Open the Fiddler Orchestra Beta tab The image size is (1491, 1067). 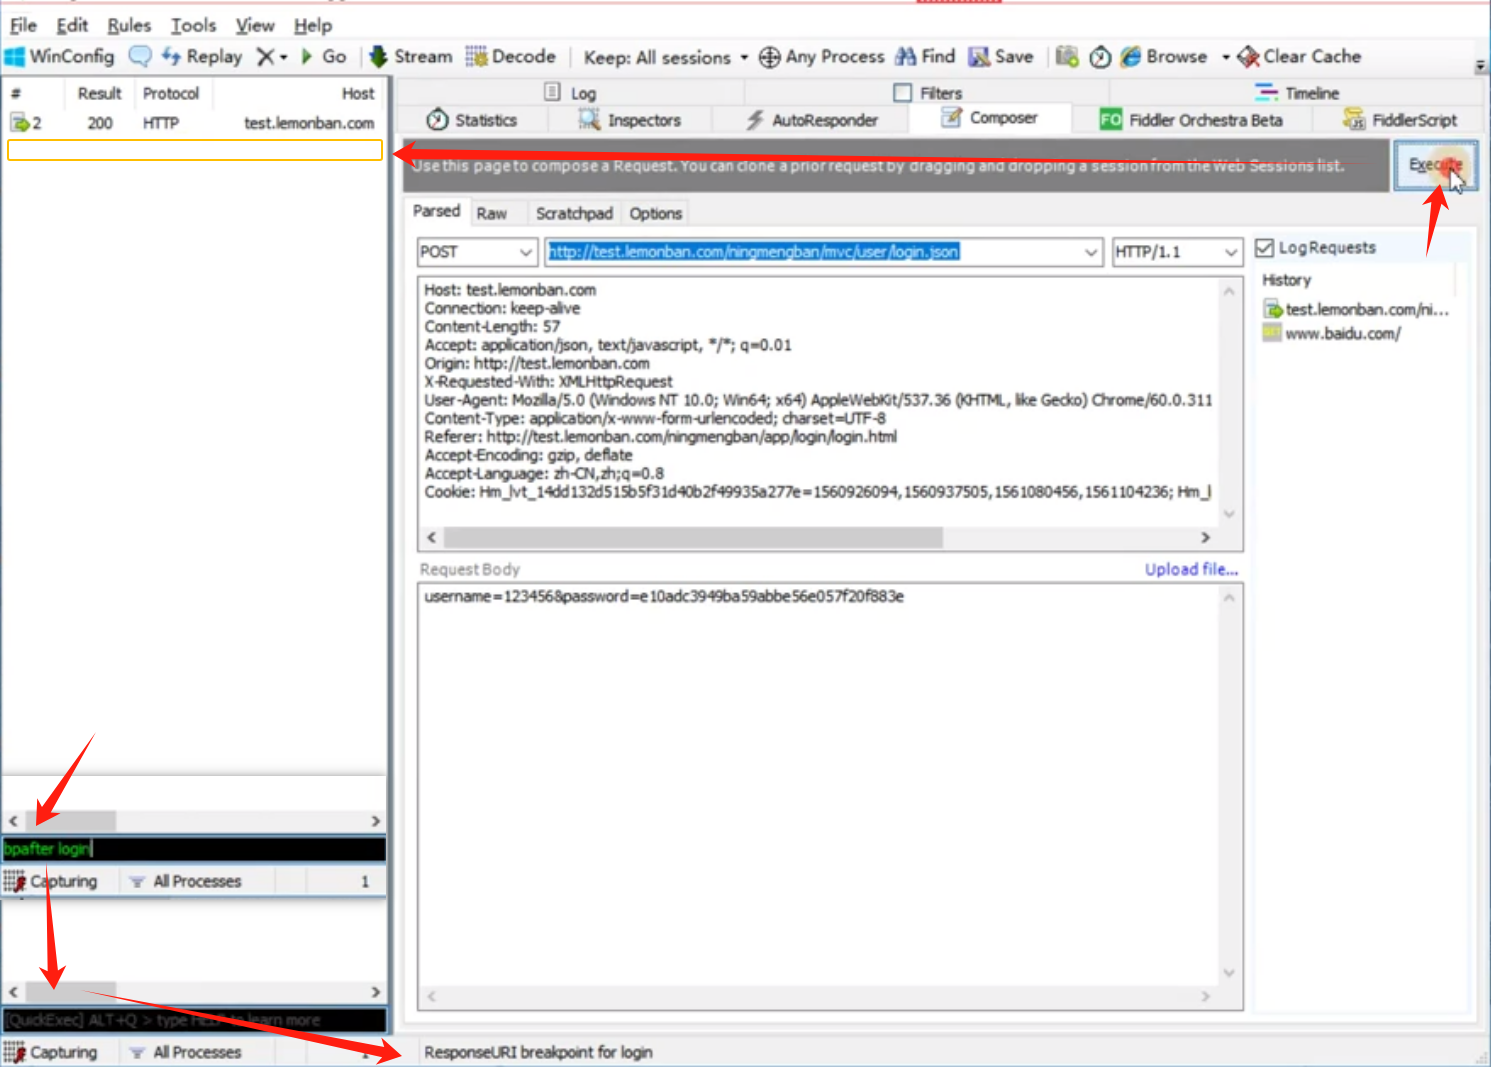tap(1192, 120)
